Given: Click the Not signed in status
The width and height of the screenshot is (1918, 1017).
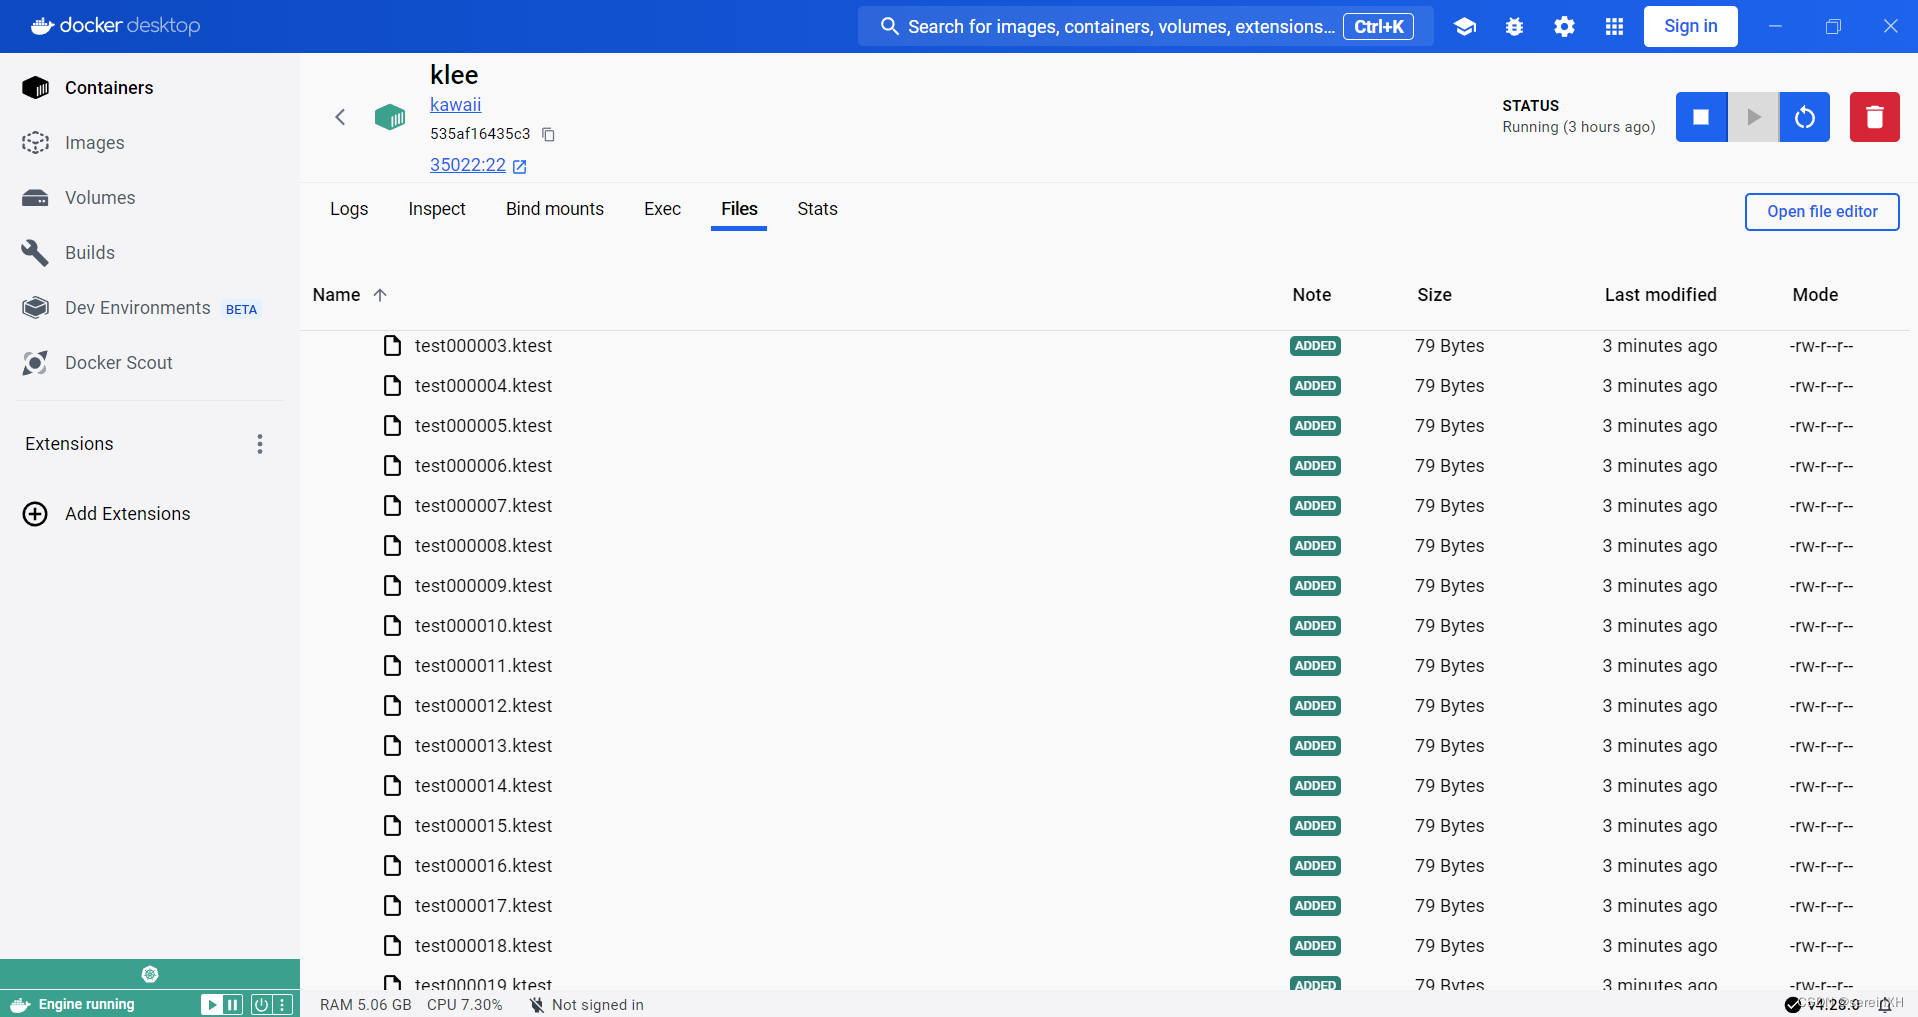Looking at the screenshot, I should click(x=587, y=1005).
